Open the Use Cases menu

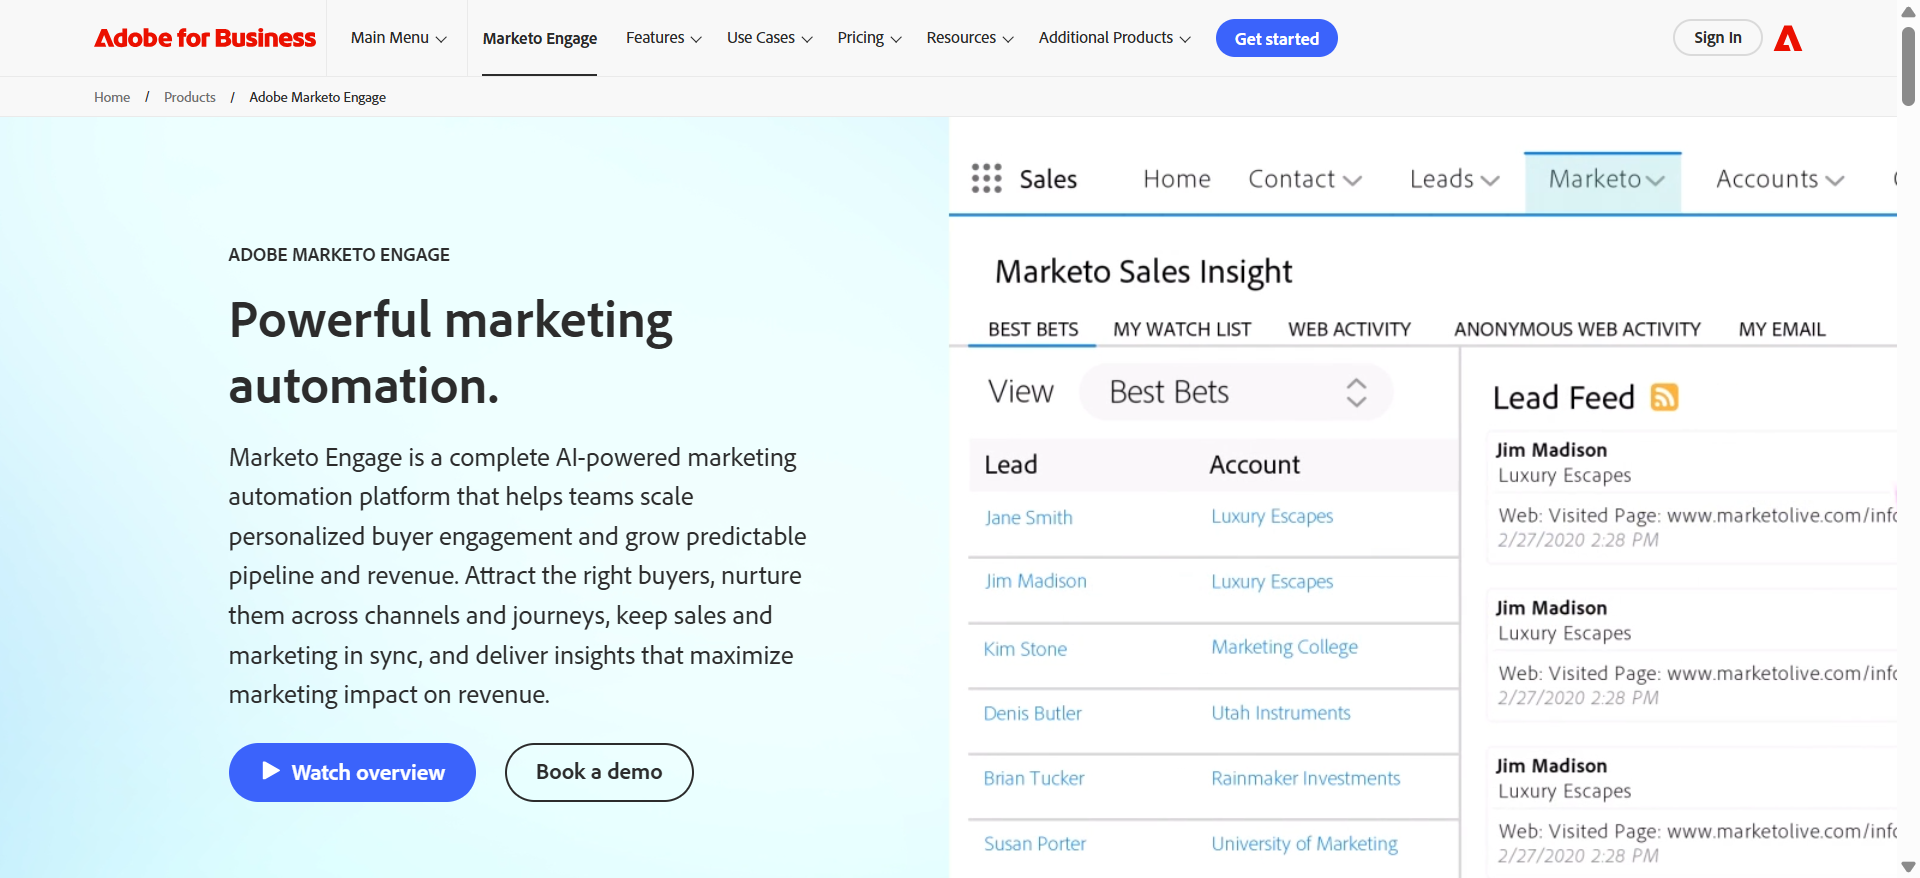(769, 38)
